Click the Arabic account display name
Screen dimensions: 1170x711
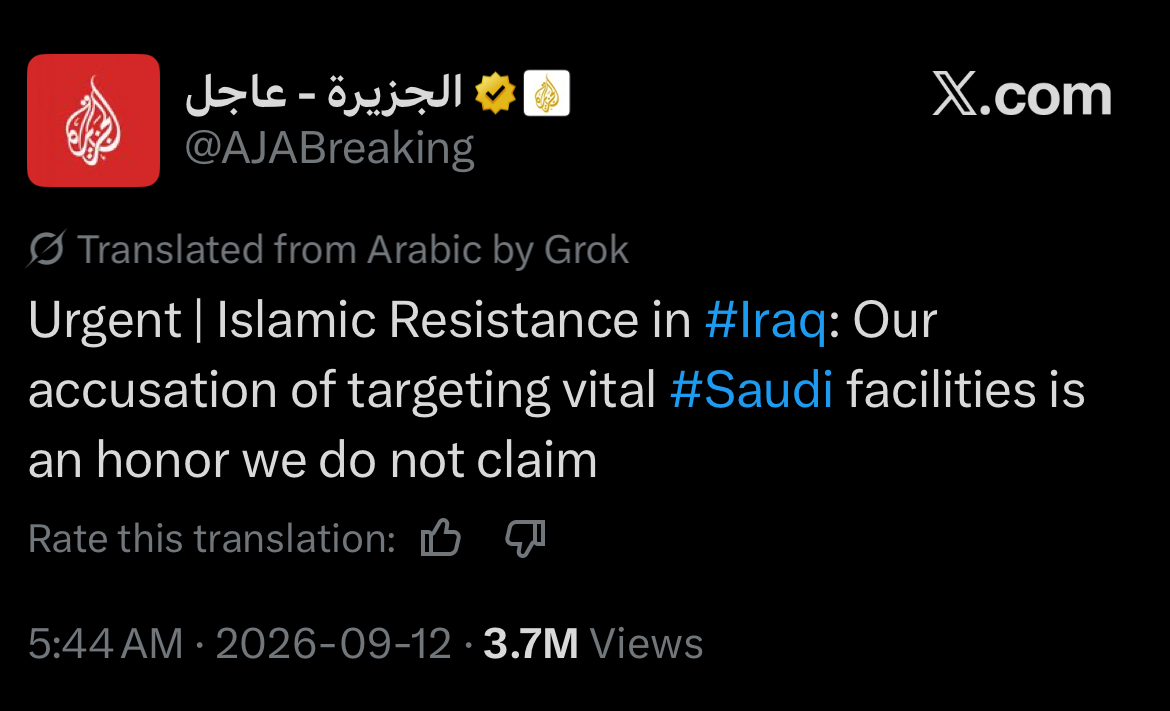(324, 93)
